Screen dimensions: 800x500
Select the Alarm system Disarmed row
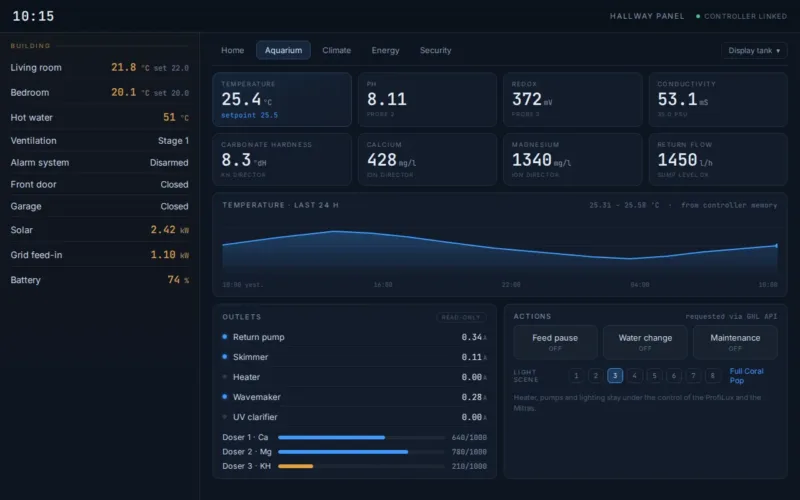[x=99, y=162]
